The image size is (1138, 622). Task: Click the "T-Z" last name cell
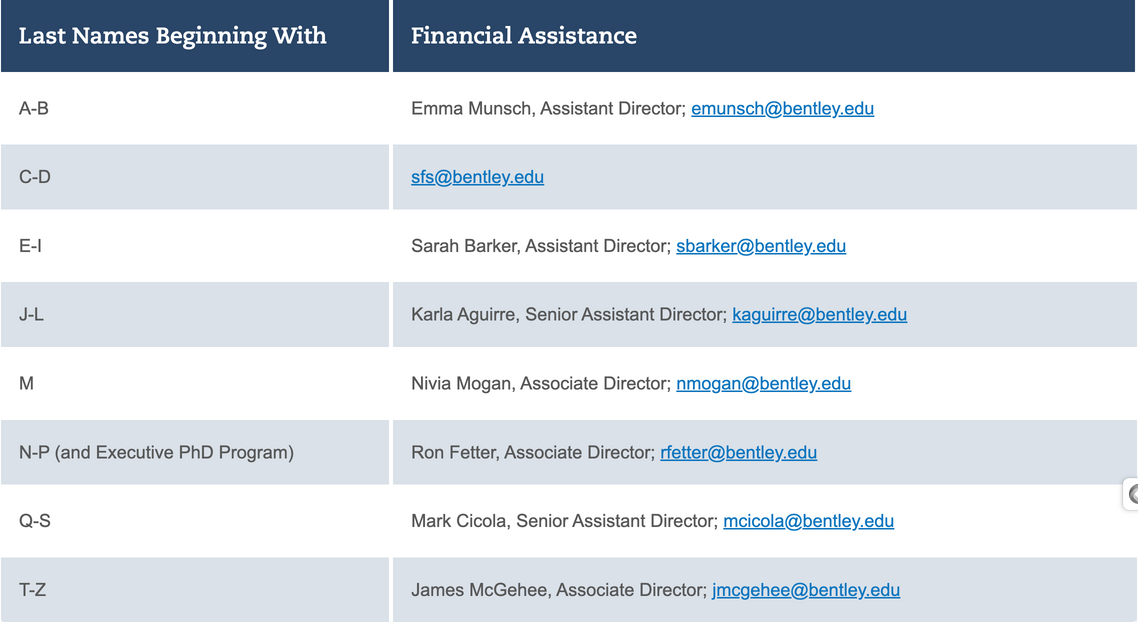32,590
